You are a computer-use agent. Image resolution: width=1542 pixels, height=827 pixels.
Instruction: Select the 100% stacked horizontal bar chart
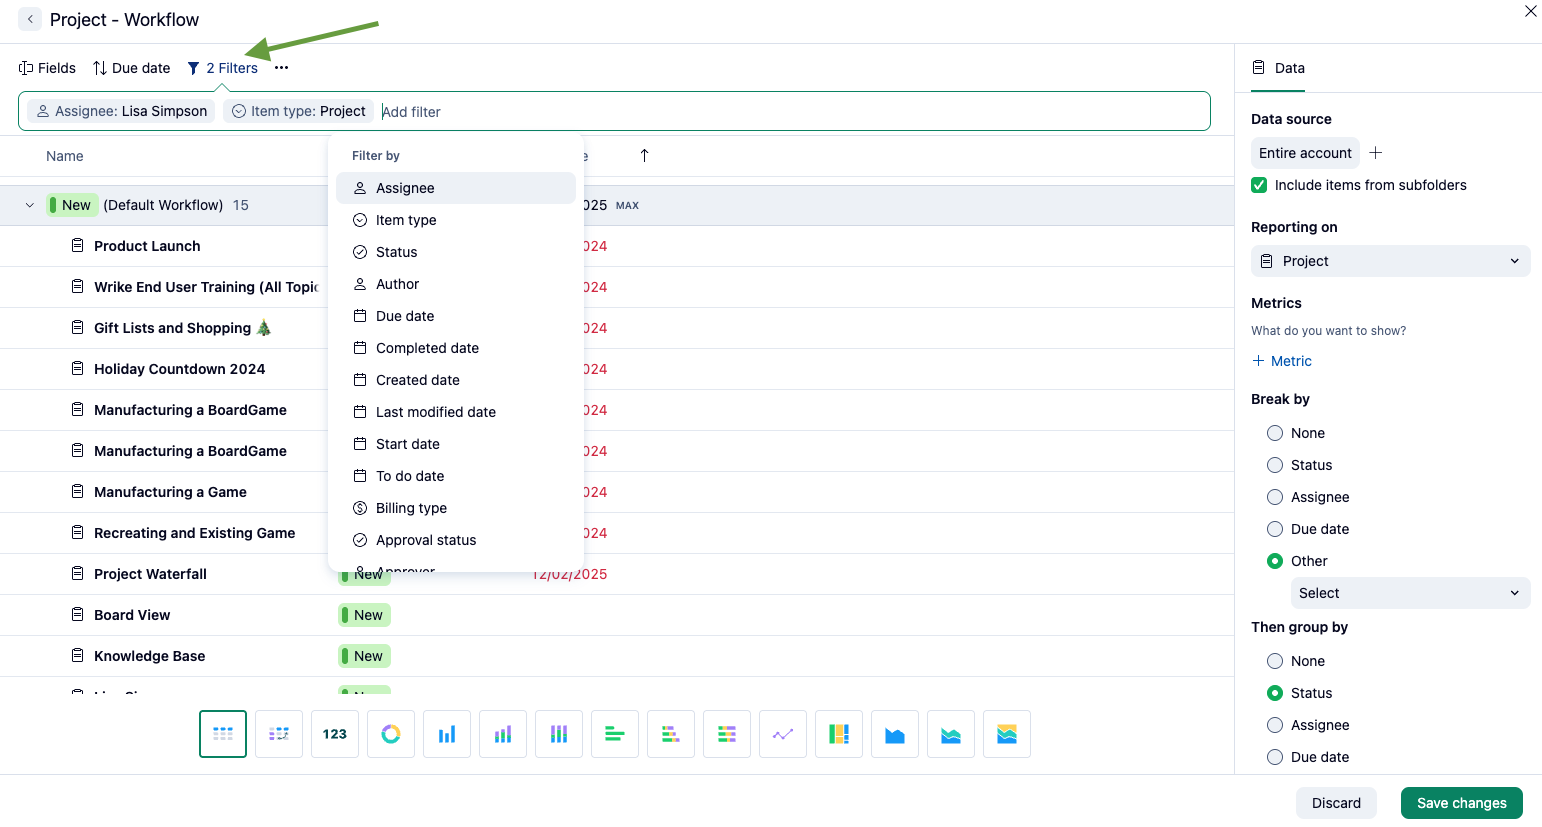[x=727, y=734]
